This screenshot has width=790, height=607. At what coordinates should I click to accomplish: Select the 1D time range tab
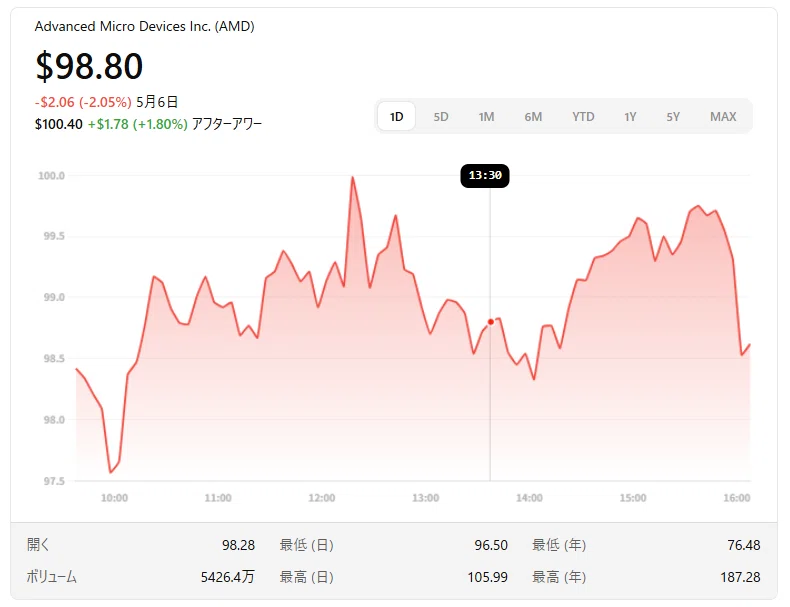[x=397, y=117]
